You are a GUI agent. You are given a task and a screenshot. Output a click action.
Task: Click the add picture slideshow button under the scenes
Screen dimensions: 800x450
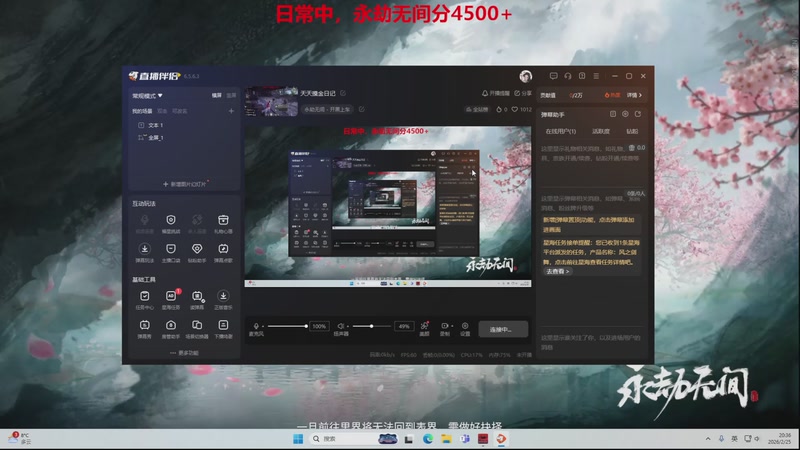click(x=185, y=184)
